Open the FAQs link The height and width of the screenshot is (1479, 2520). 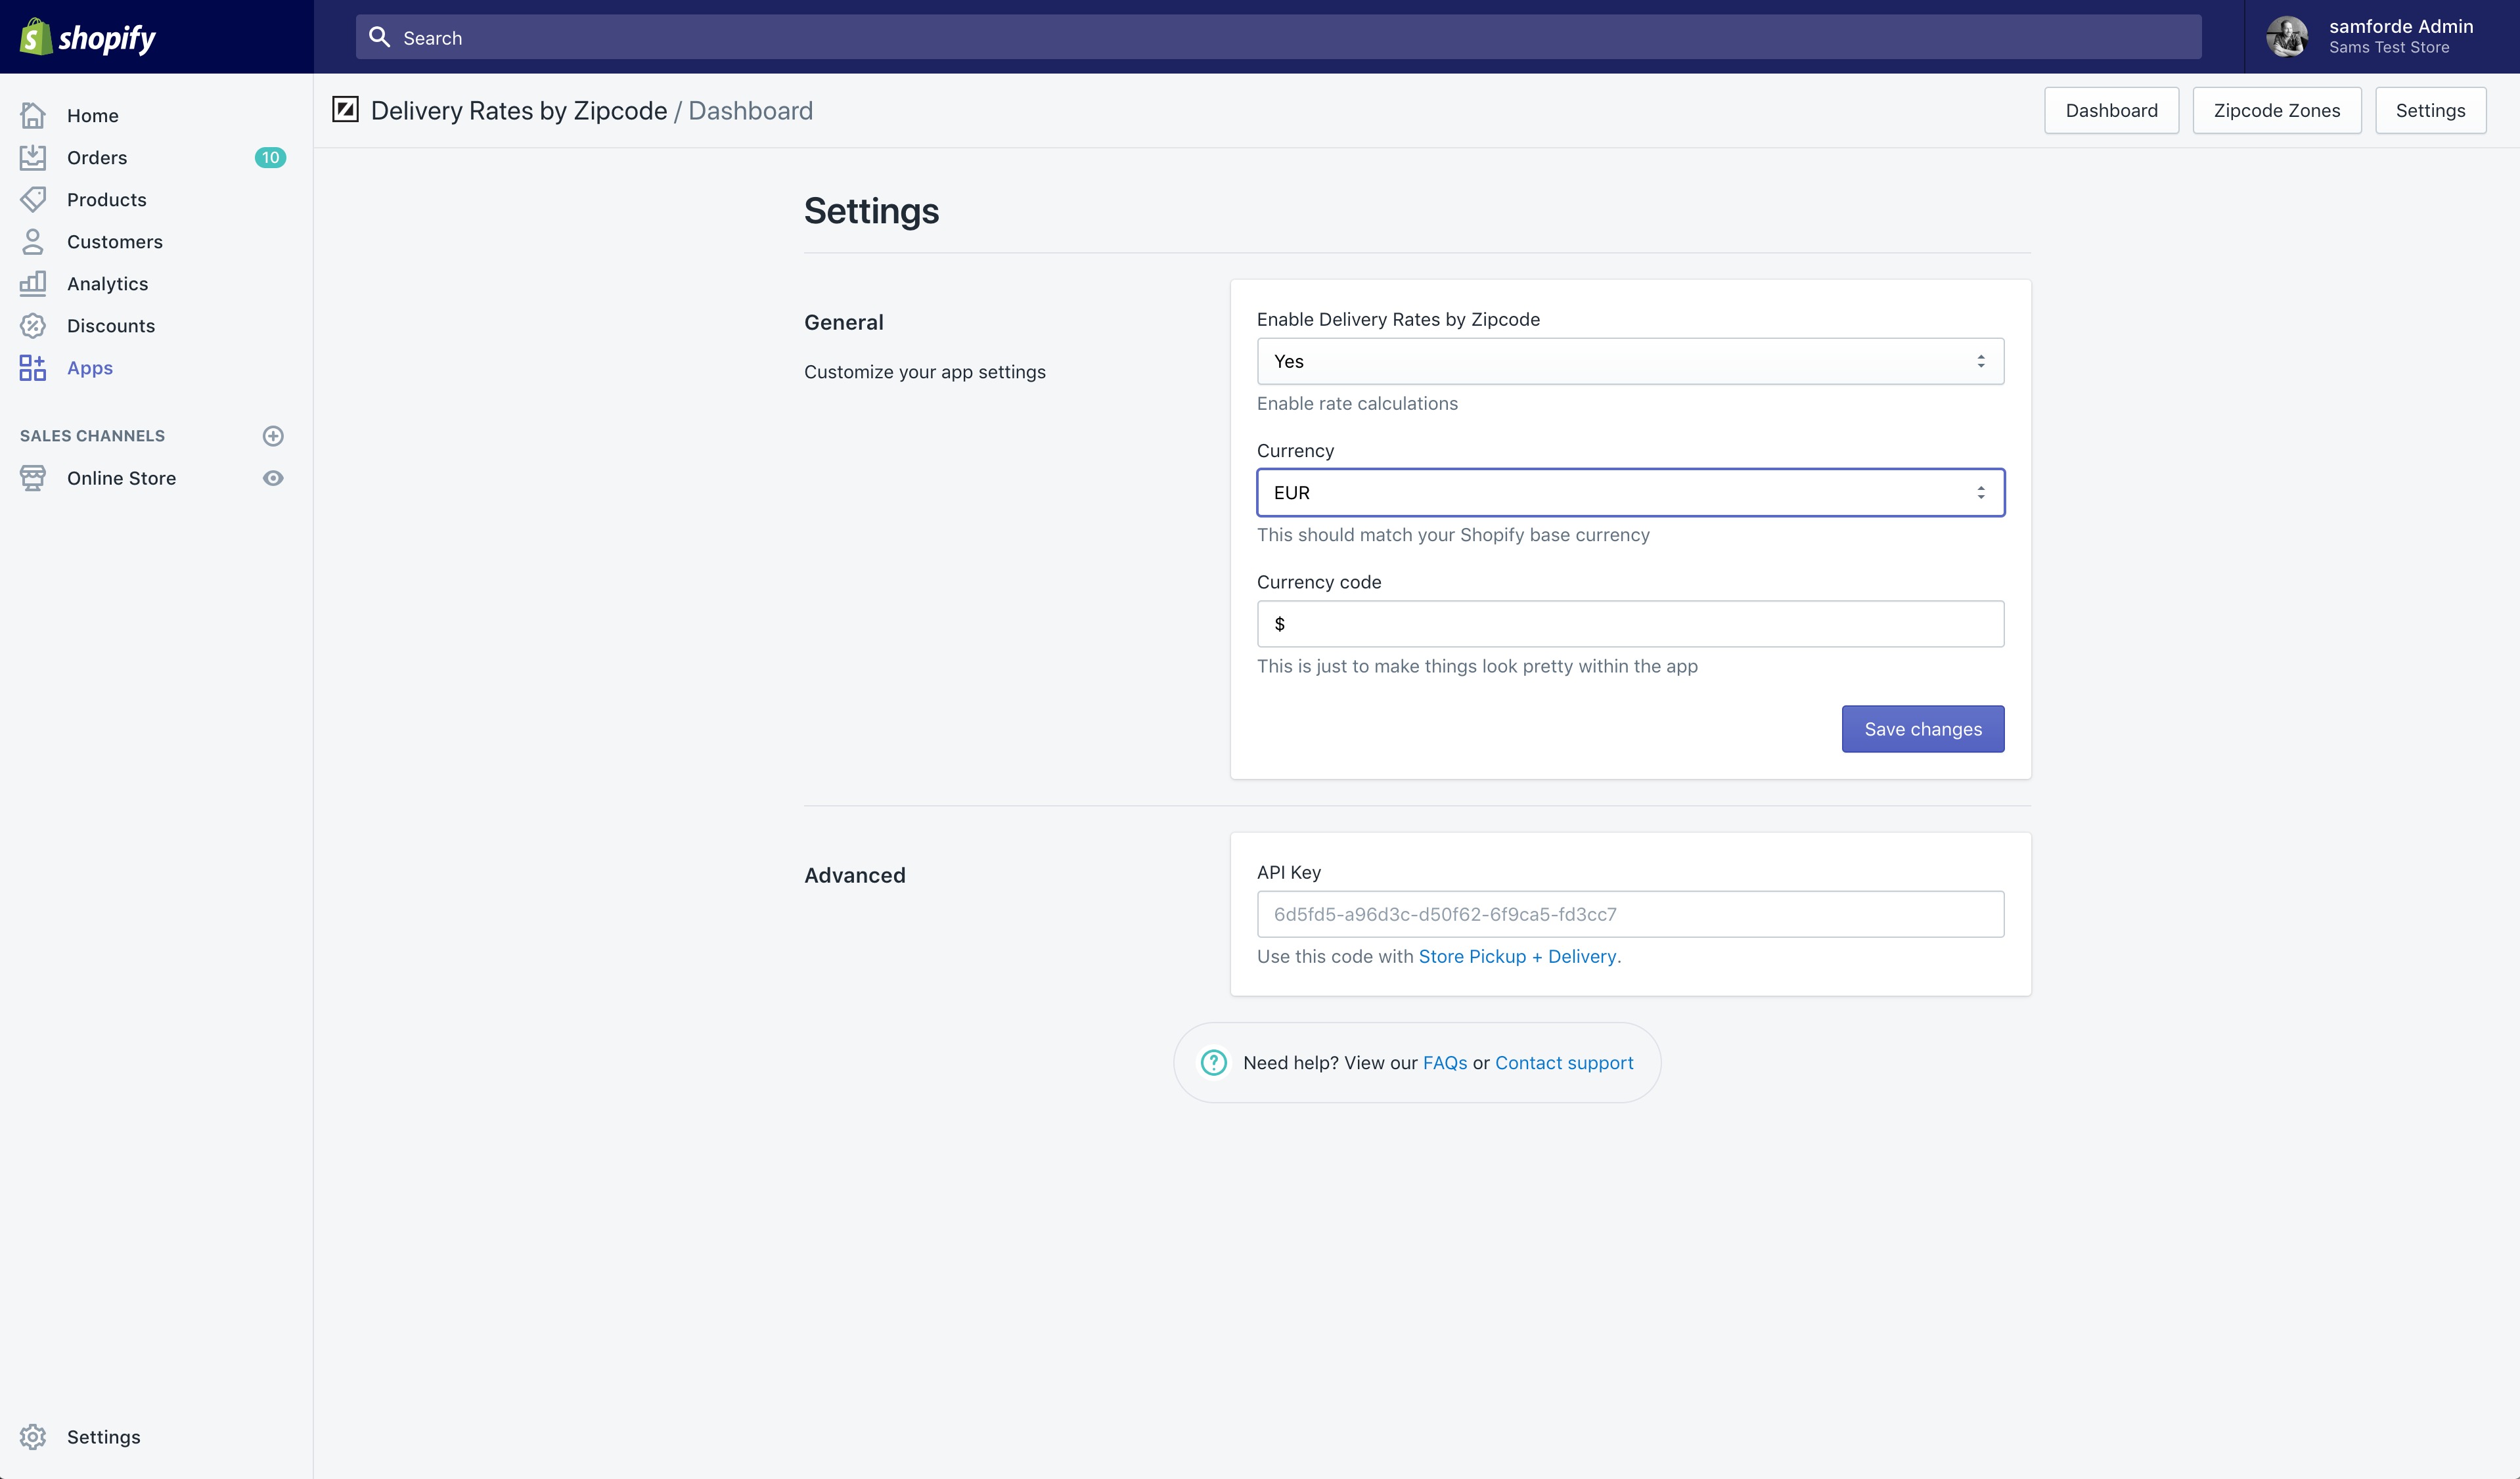click(x=1445, y=1062)
